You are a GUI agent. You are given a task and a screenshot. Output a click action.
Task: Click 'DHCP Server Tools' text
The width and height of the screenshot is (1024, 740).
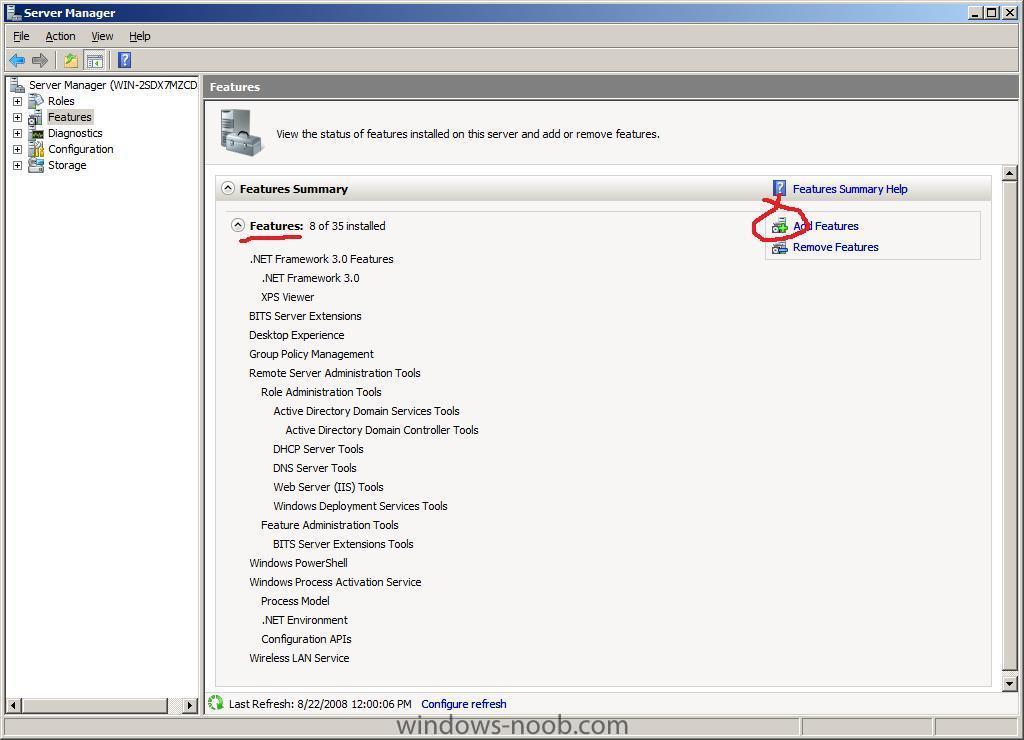pos(318,449)
